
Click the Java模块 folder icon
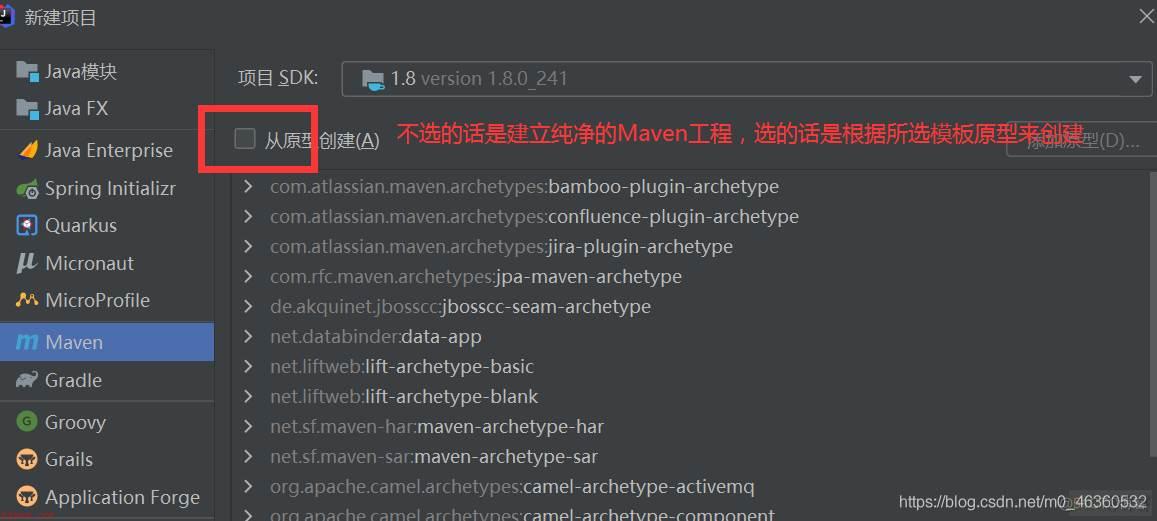(x=27, y=72)
